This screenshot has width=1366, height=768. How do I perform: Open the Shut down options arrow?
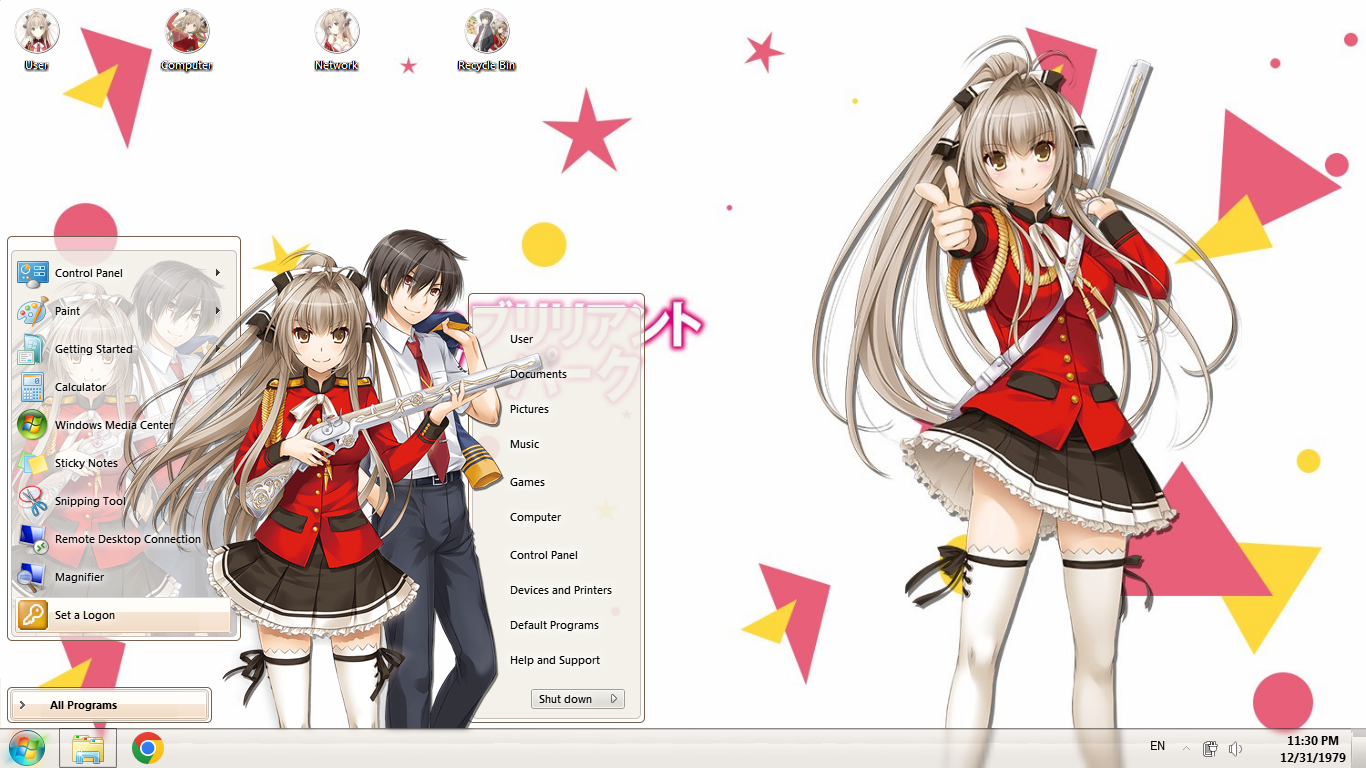pos(614,699)
